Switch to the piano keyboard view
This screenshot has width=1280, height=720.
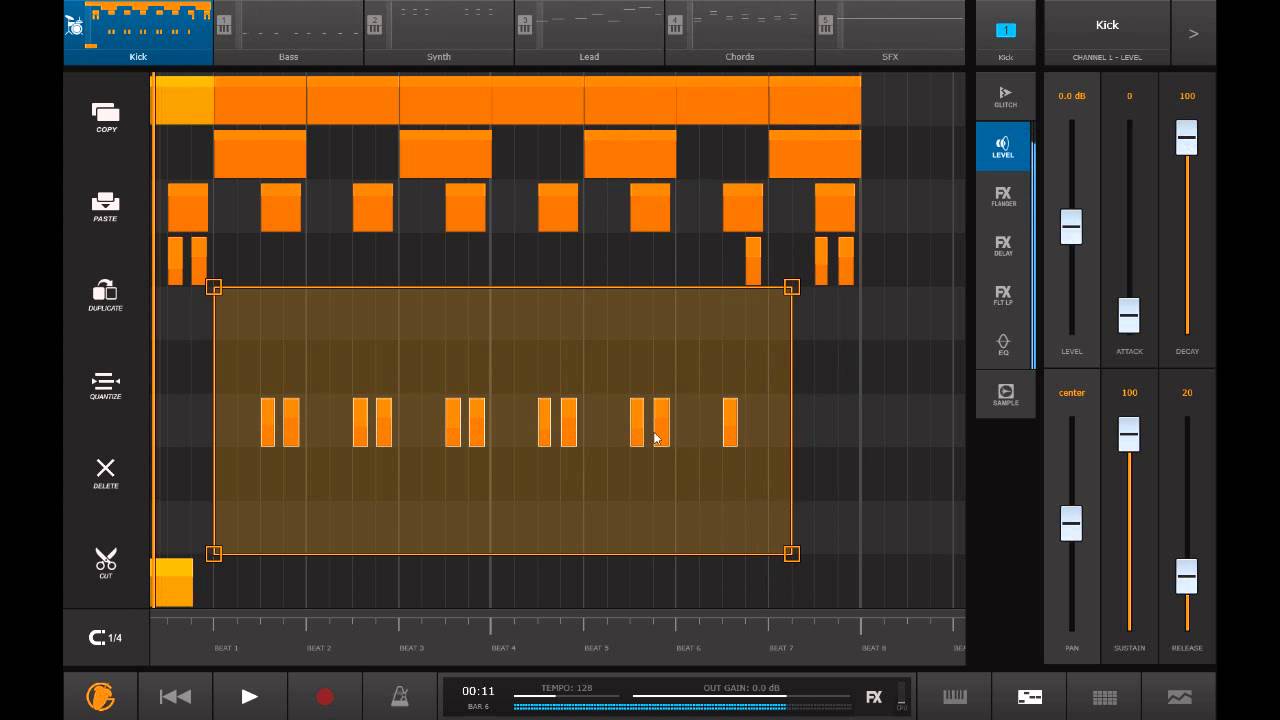[955, 696]
